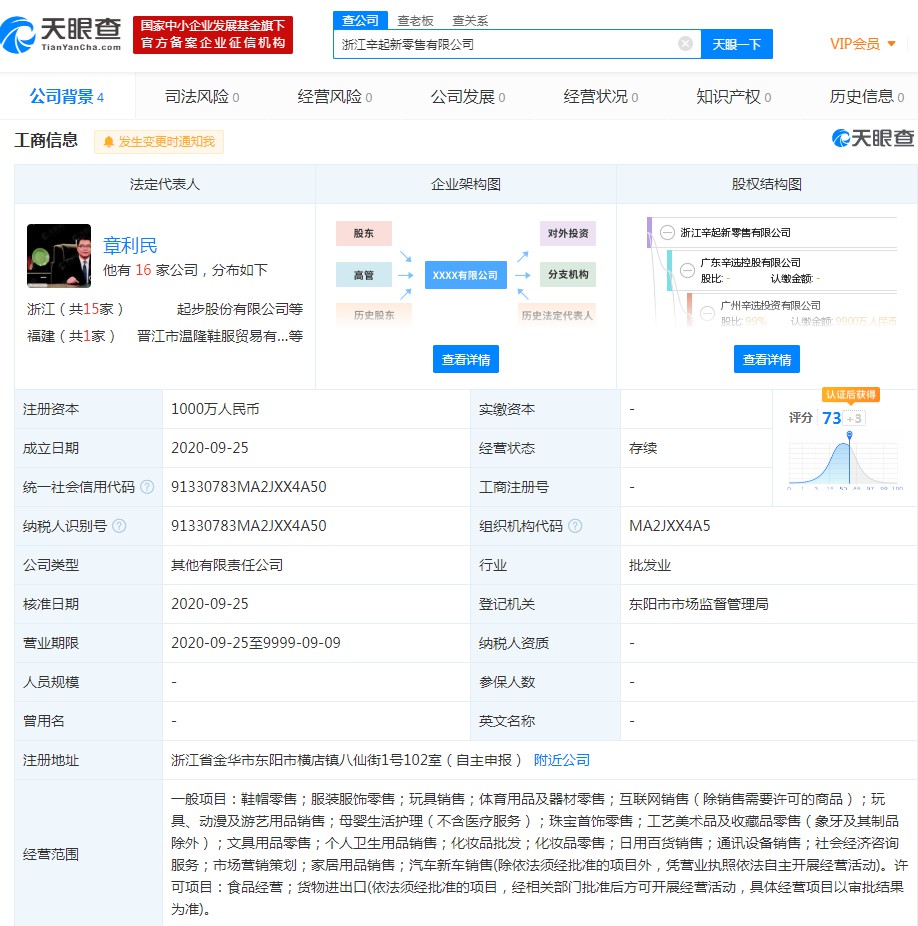This screenshot has height=926, width=918.
Task: Open the VIP会员 dropdown menu
Action: pos(863,44)
